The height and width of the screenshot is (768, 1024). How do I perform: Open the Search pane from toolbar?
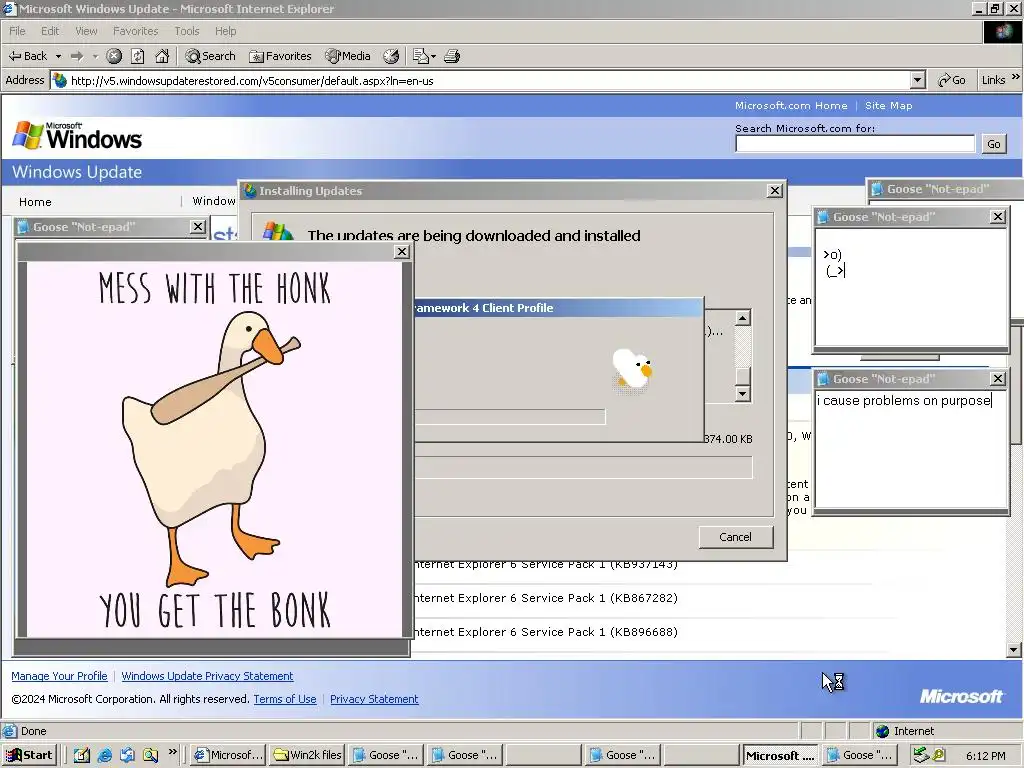pyautogui.click(x=210, y=56)
